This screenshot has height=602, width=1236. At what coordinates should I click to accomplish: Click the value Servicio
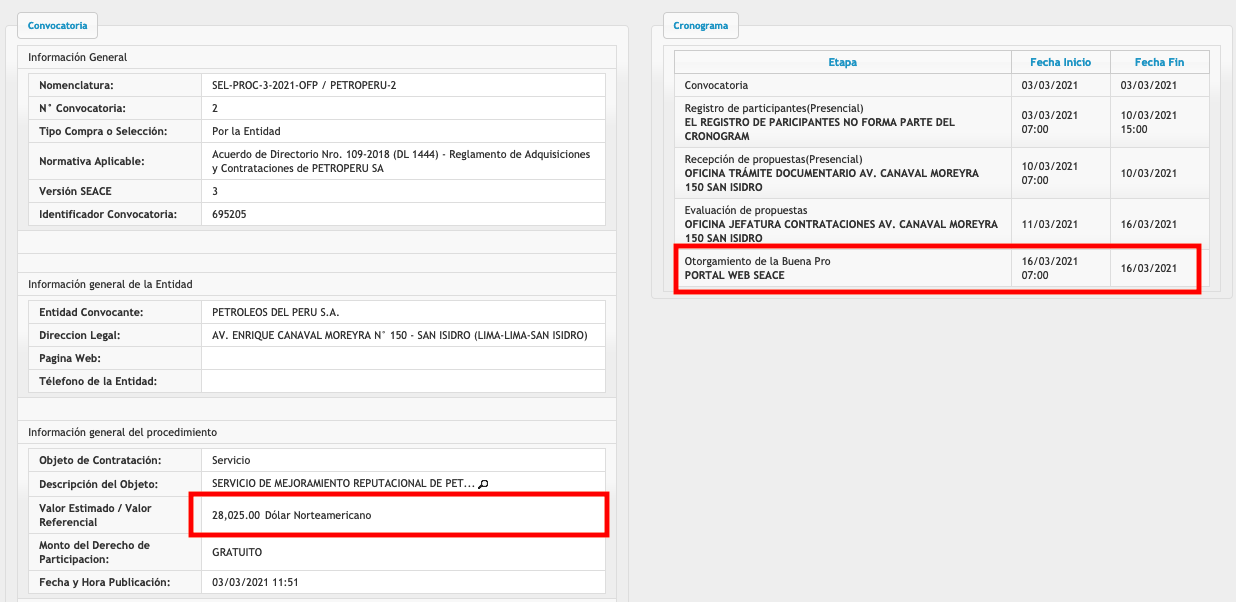click(x=231, y=460)
